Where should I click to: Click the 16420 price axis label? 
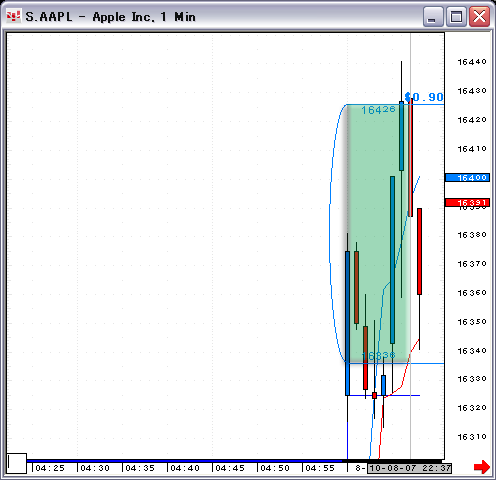click(472, 120)
